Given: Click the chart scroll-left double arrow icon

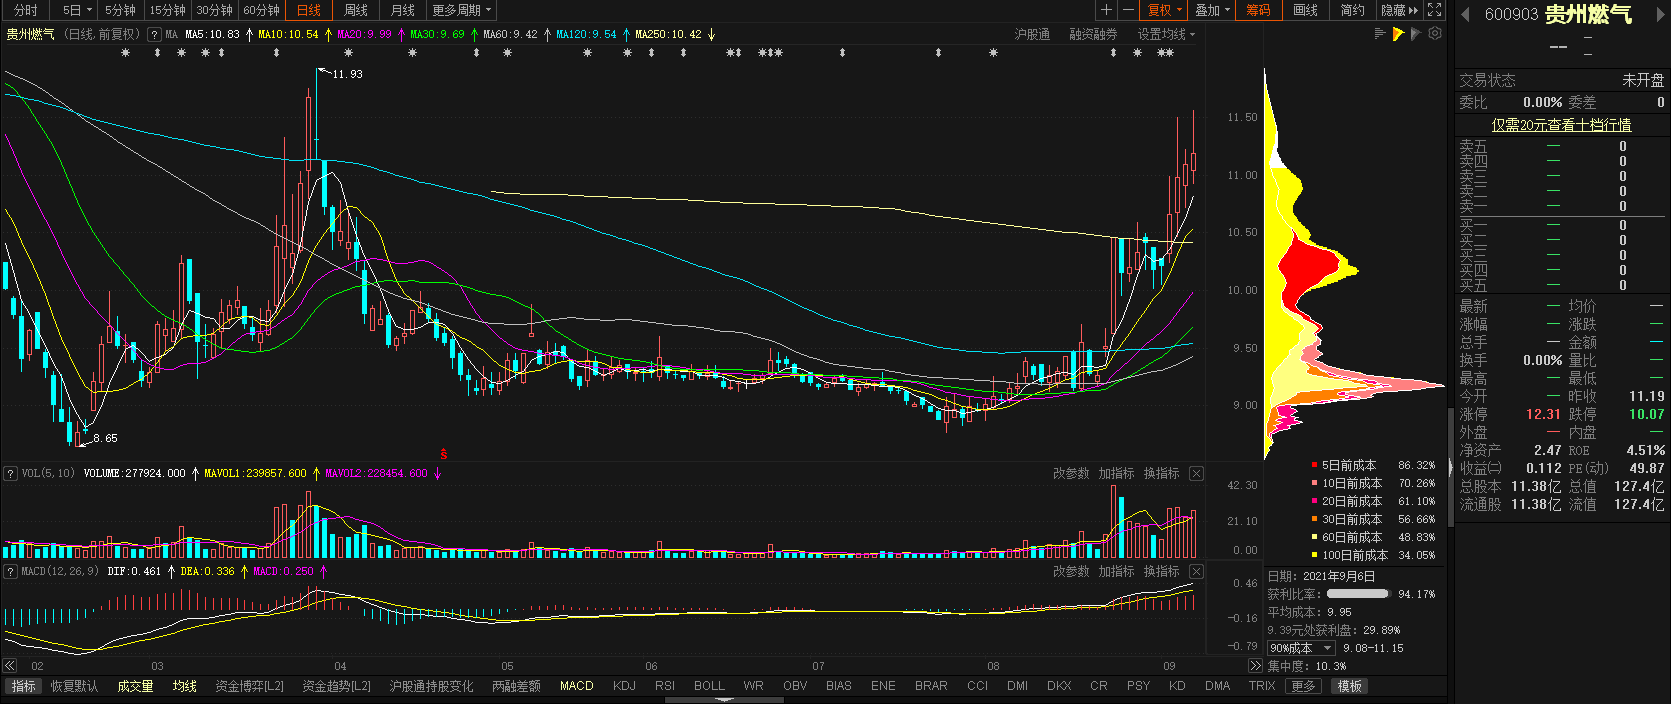Looking at the screenshot, I should pos(9,665).
